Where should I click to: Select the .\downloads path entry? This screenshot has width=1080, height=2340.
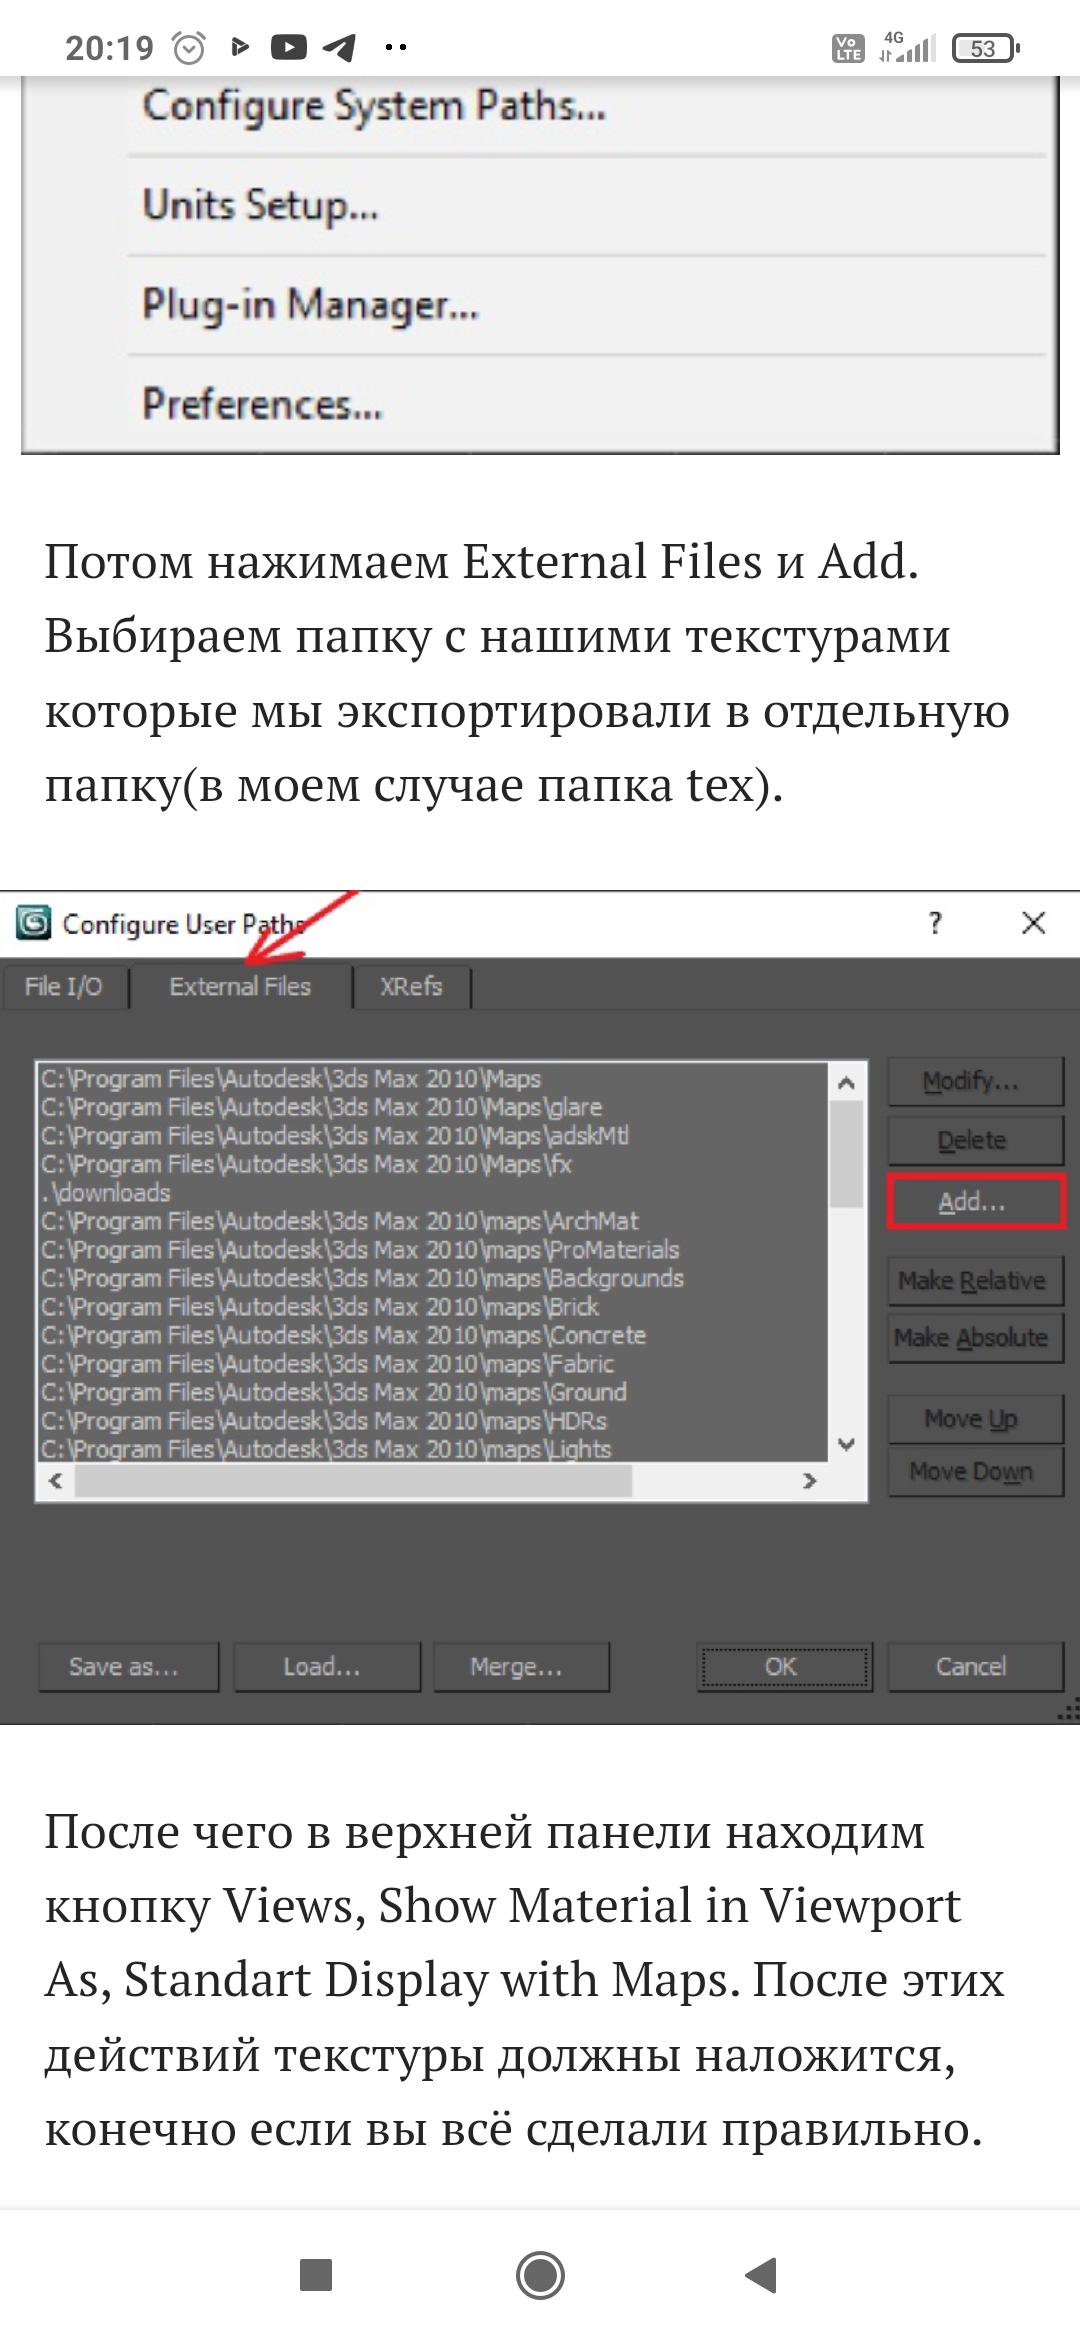point(107,1193)
